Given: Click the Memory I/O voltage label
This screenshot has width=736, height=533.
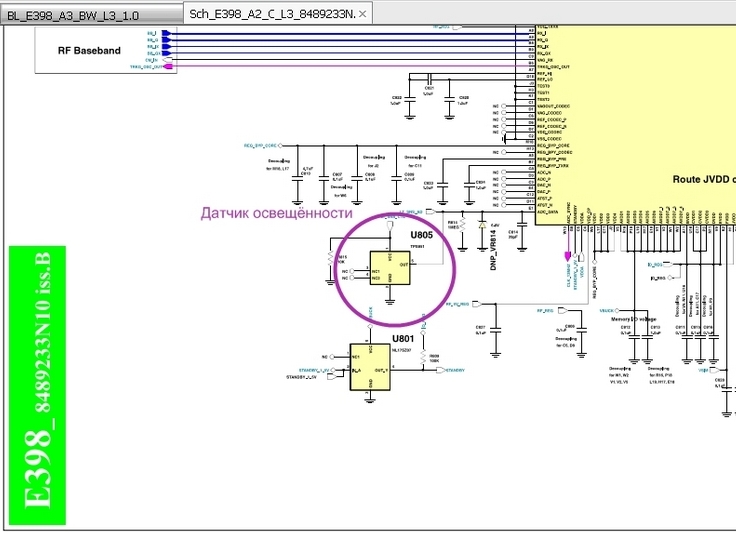Looking at the screenshot, I should pos(633,319).
